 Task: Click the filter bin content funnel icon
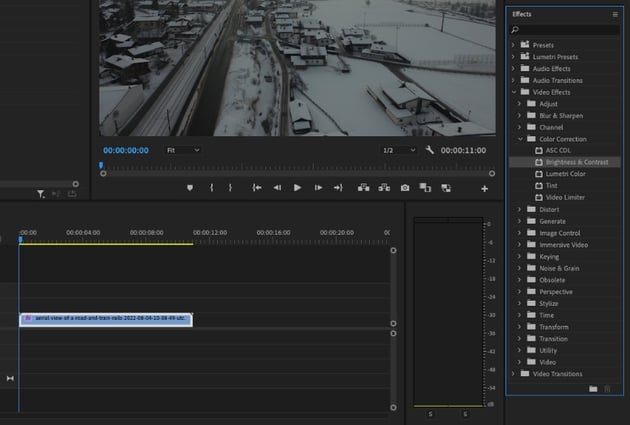tap(41, 194)
